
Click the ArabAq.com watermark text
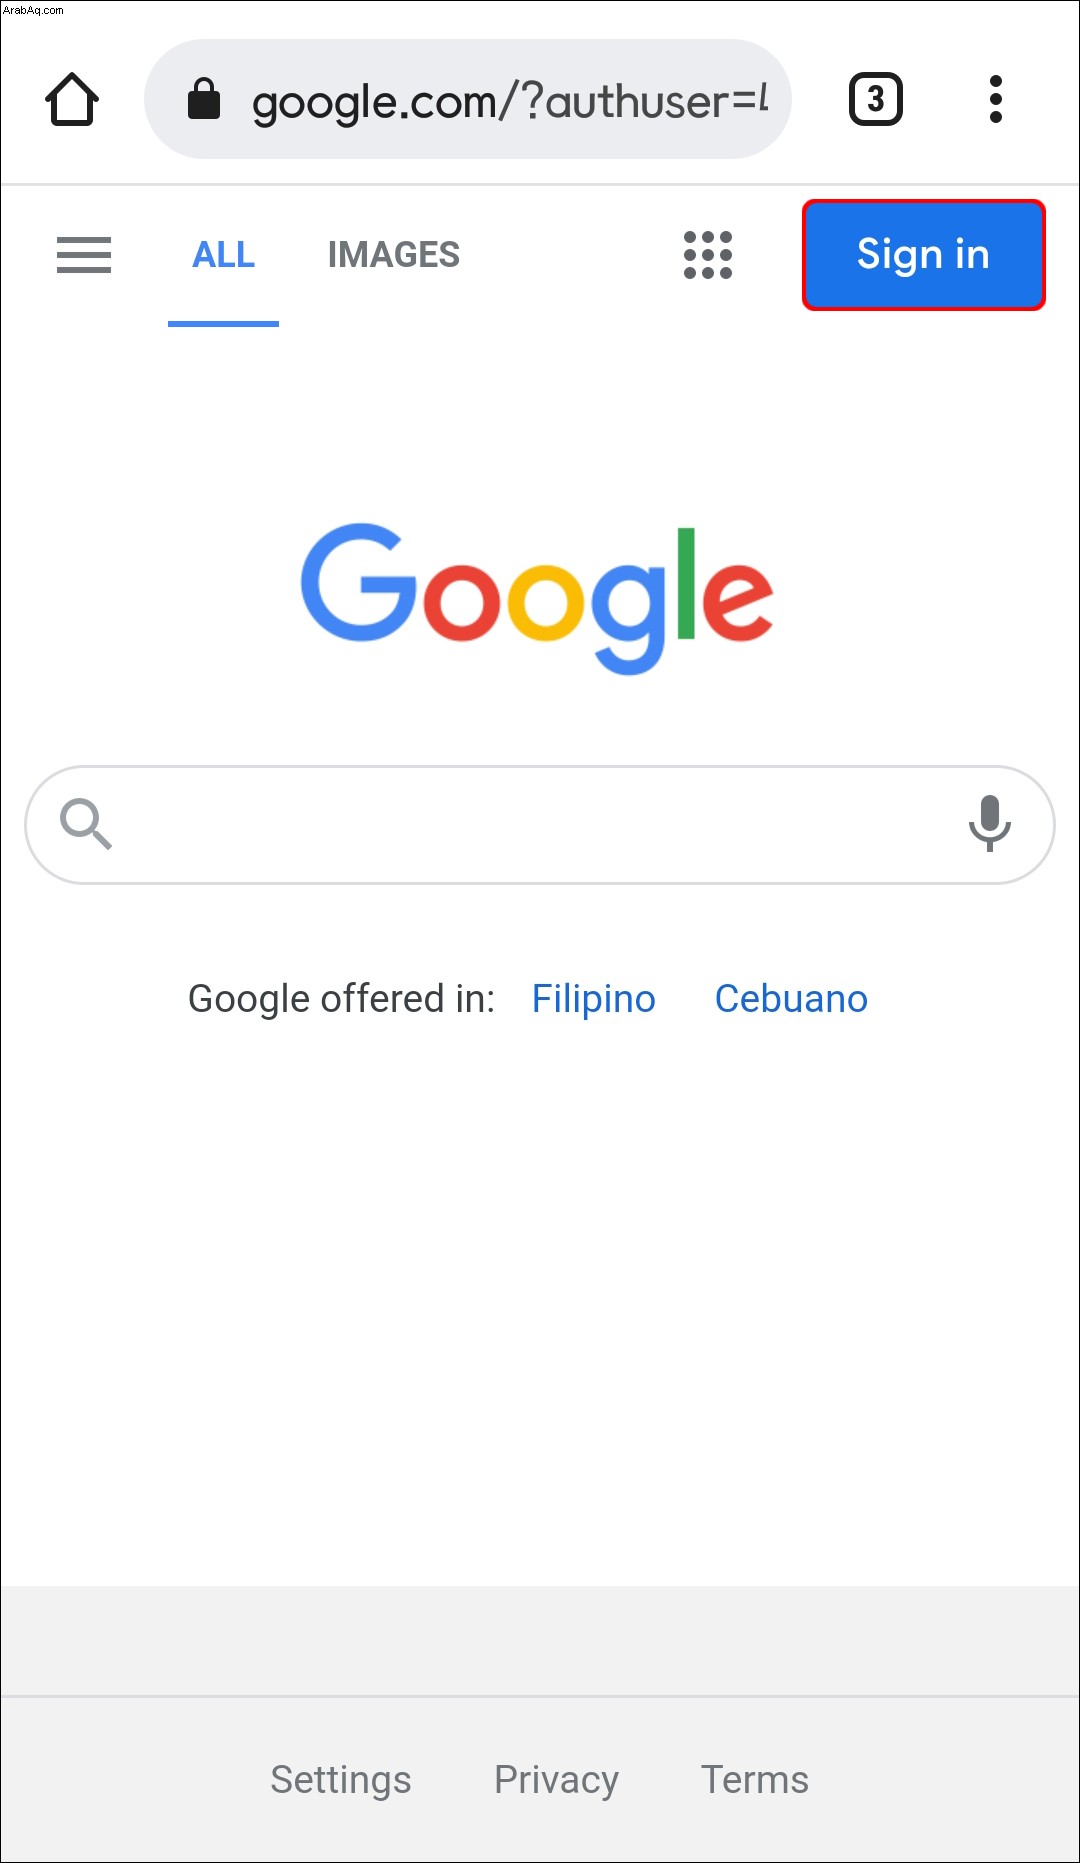33,10
